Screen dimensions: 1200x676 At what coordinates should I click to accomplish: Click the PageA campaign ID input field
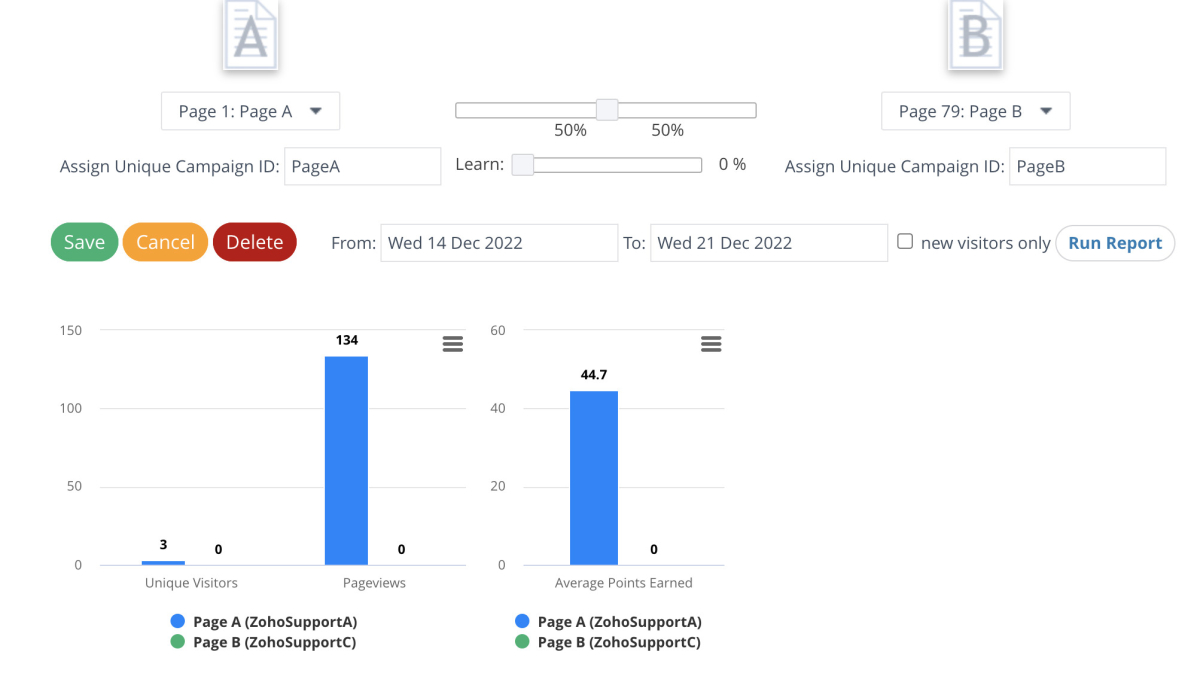(362, 166)
